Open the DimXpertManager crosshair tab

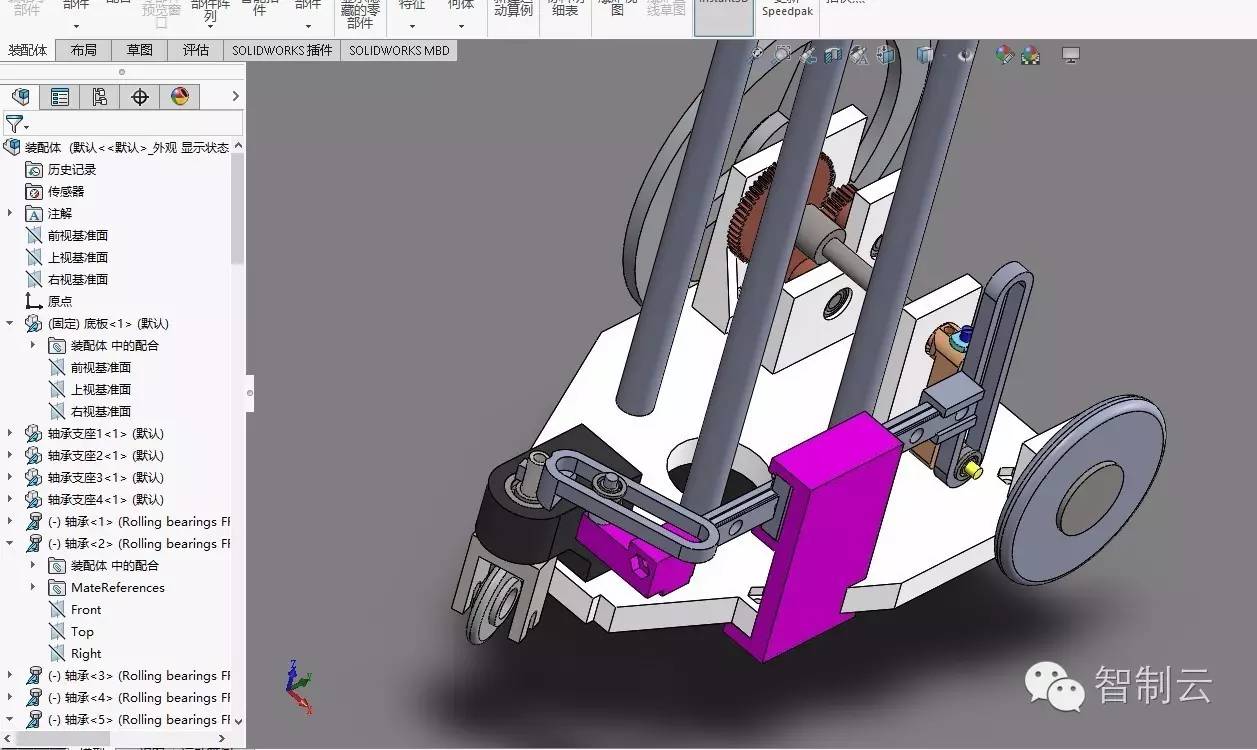coord(140,96)
